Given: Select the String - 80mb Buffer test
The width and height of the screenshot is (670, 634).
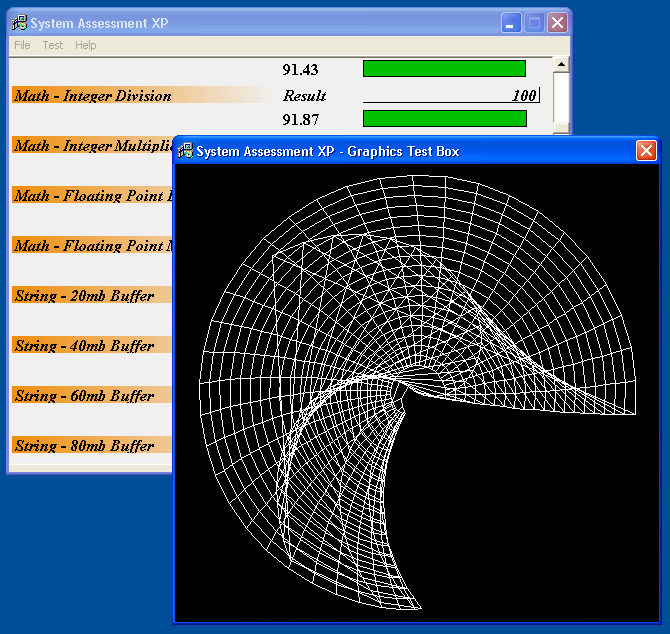Looking at the screenshot, I should pos(84,446).
